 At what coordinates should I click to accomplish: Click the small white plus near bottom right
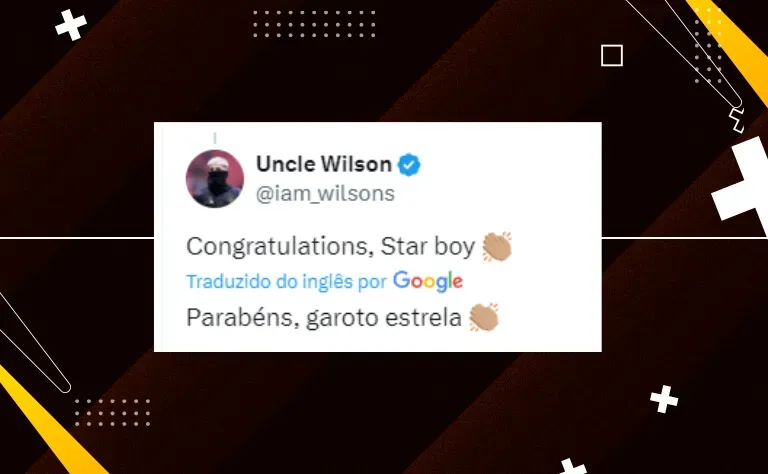point(664,399)
